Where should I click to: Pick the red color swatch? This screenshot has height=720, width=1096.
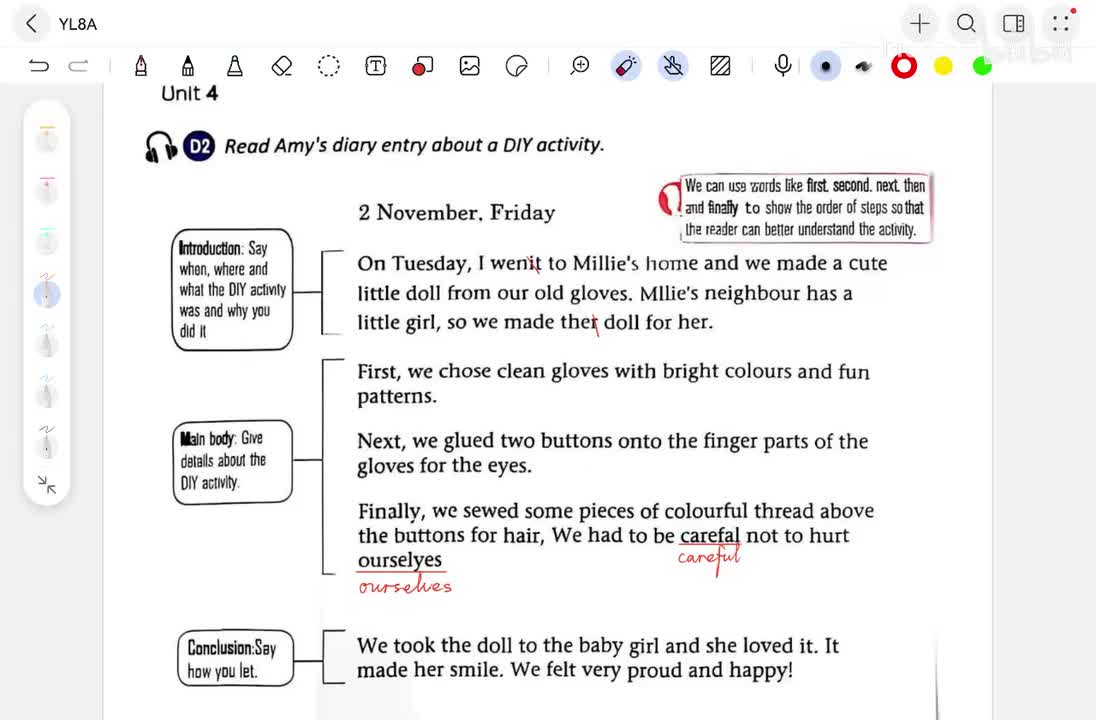pyautogui.click(x=904, y=66)
